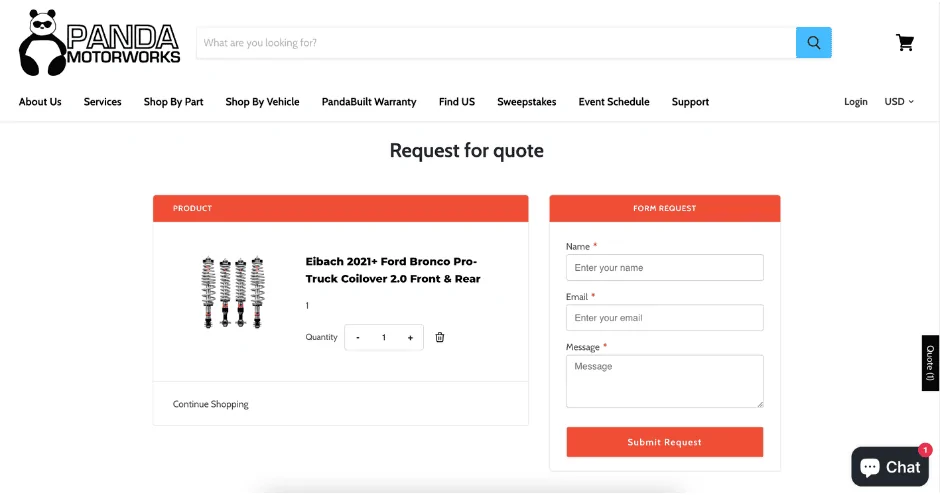Viewport: 940px width, 495px height.
Task: Open Event Schedule menu item
Action: pos(614,102)
